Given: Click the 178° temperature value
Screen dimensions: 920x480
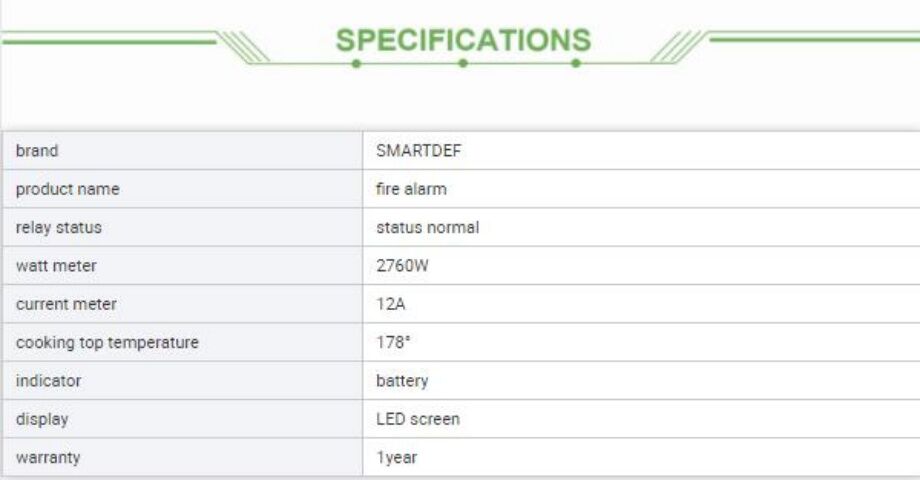Looking at the screenshot, I should click(x=393, y=342).
